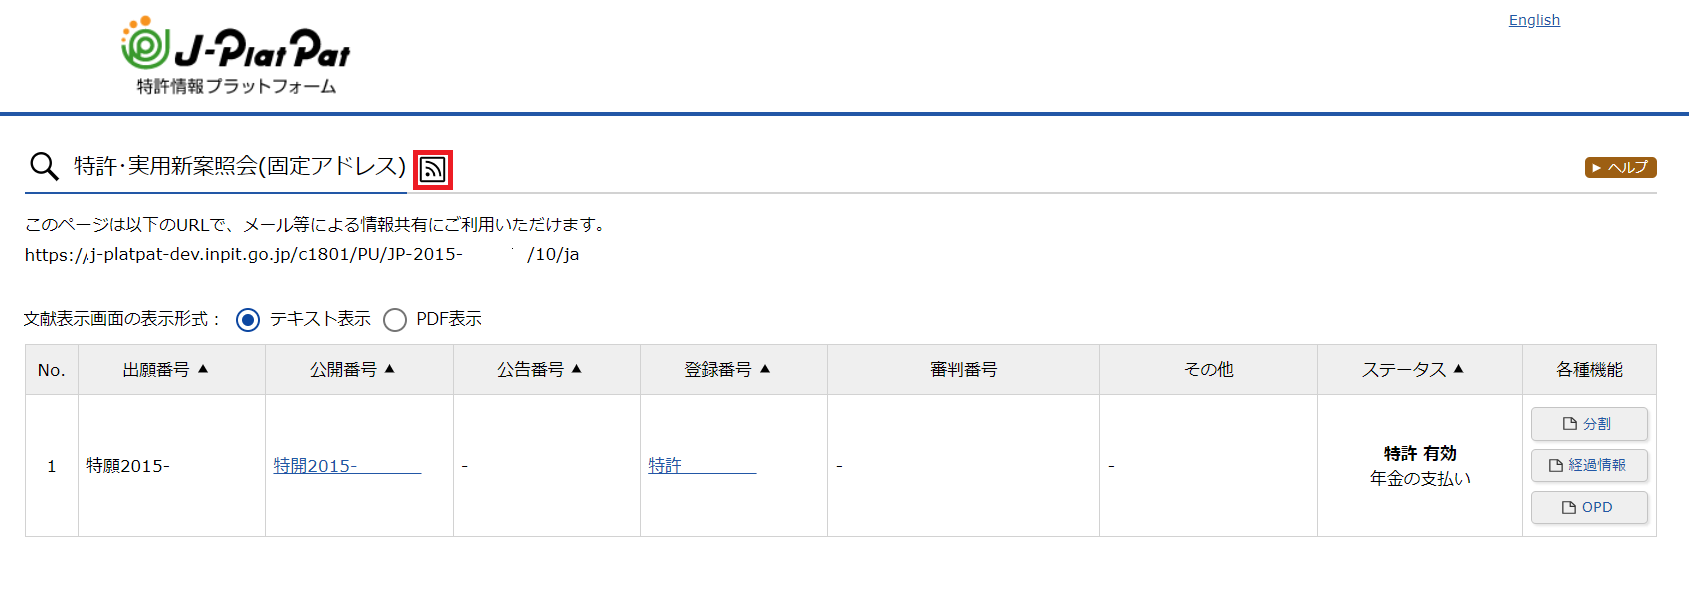Viewport: 1689px width, 589px height.
Task: Click the 特許 有効 status text
Action: tap(1419, 453)
